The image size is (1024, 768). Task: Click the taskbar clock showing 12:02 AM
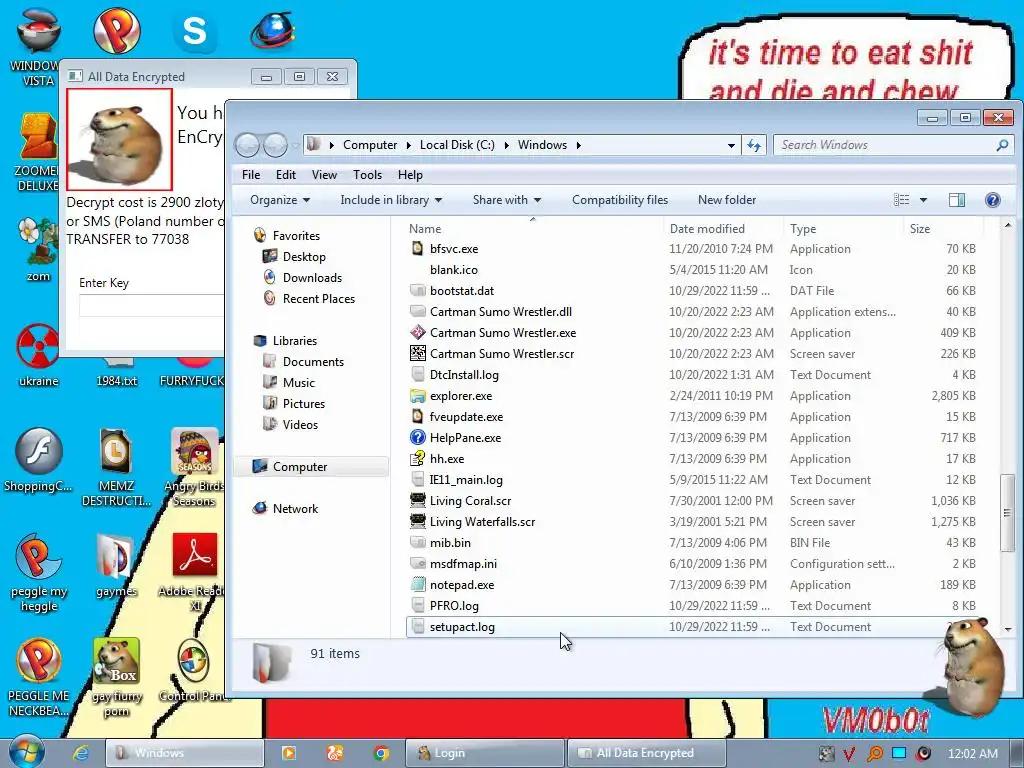[x=972, y=754]
